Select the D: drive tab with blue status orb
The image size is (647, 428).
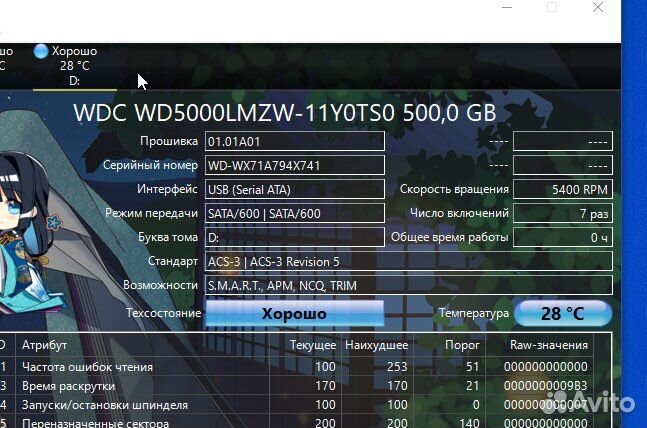tap(74, 66)
